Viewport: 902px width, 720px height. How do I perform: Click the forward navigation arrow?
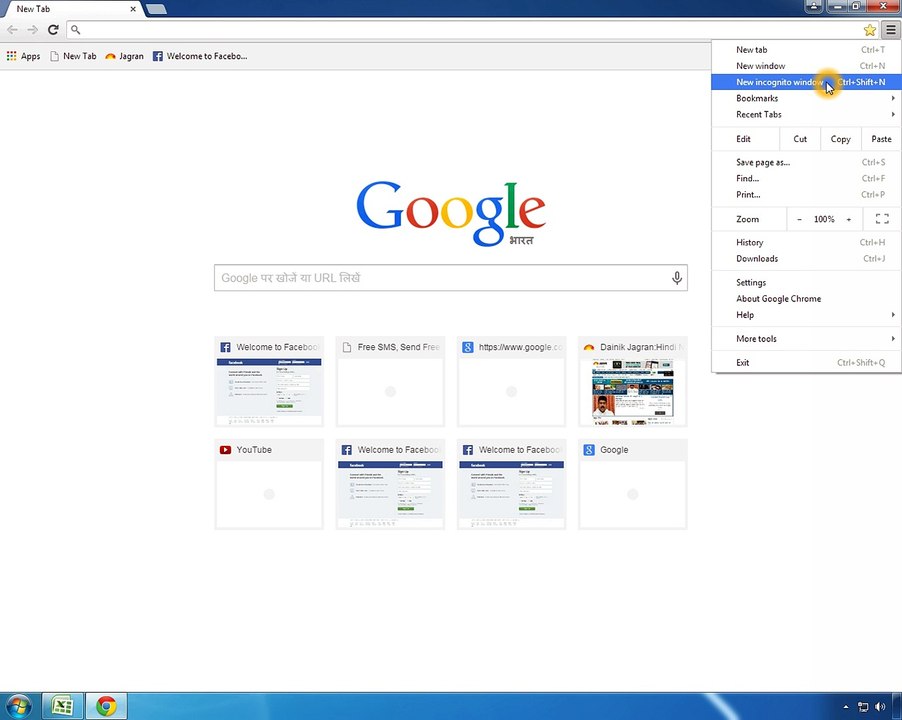(33, 30)
